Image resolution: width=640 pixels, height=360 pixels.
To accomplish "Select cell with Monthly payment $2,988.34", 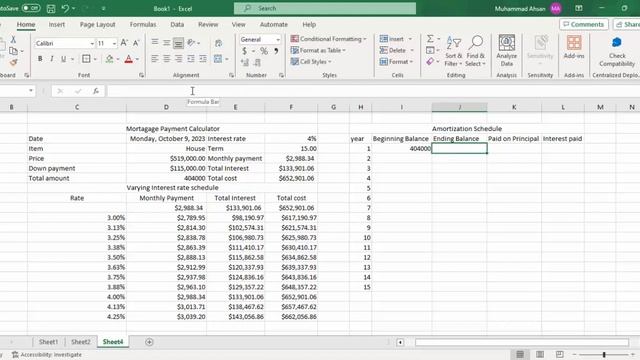I will [291, 158].
